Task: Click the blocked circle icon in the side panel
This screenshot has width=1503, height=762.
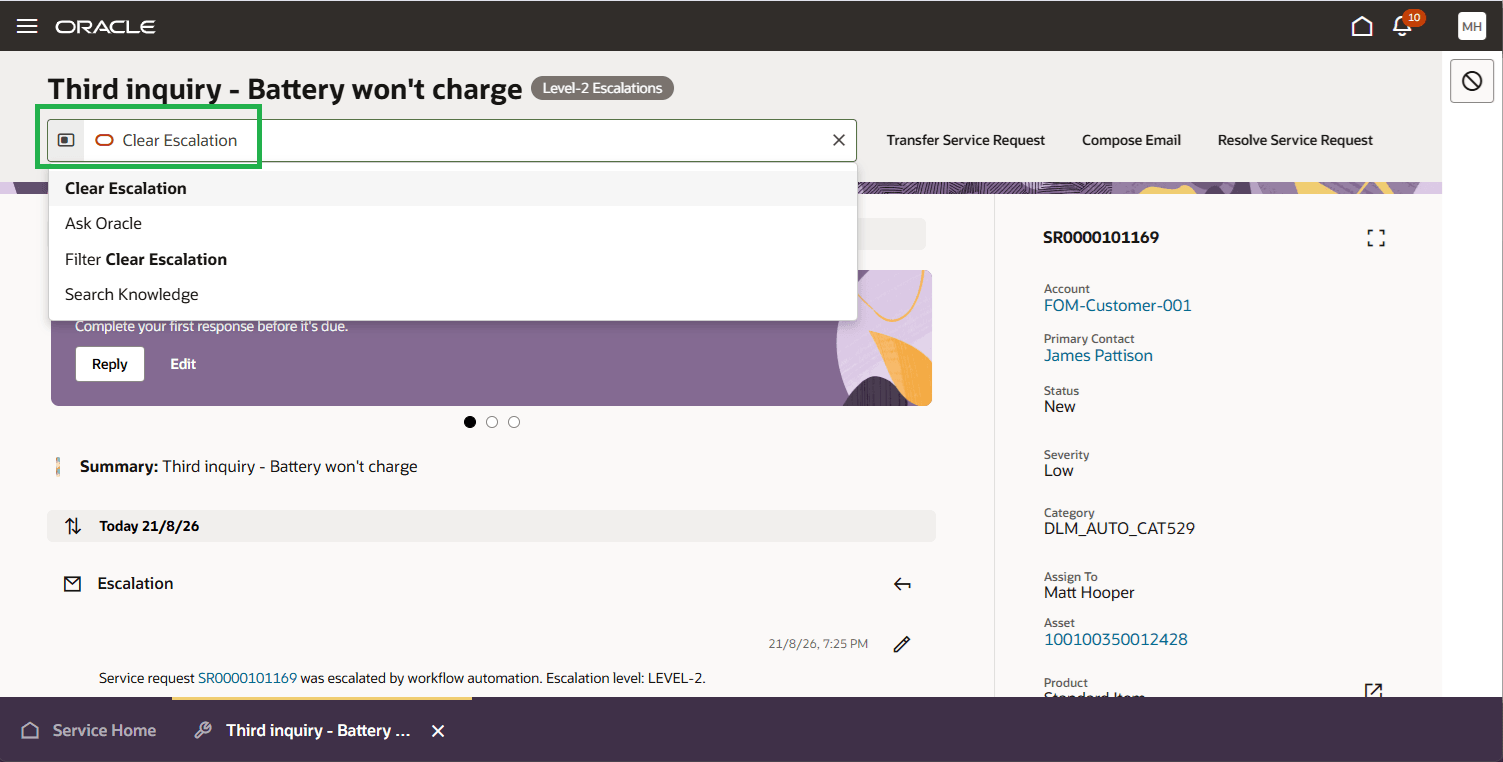Action: click(1472, 81)
